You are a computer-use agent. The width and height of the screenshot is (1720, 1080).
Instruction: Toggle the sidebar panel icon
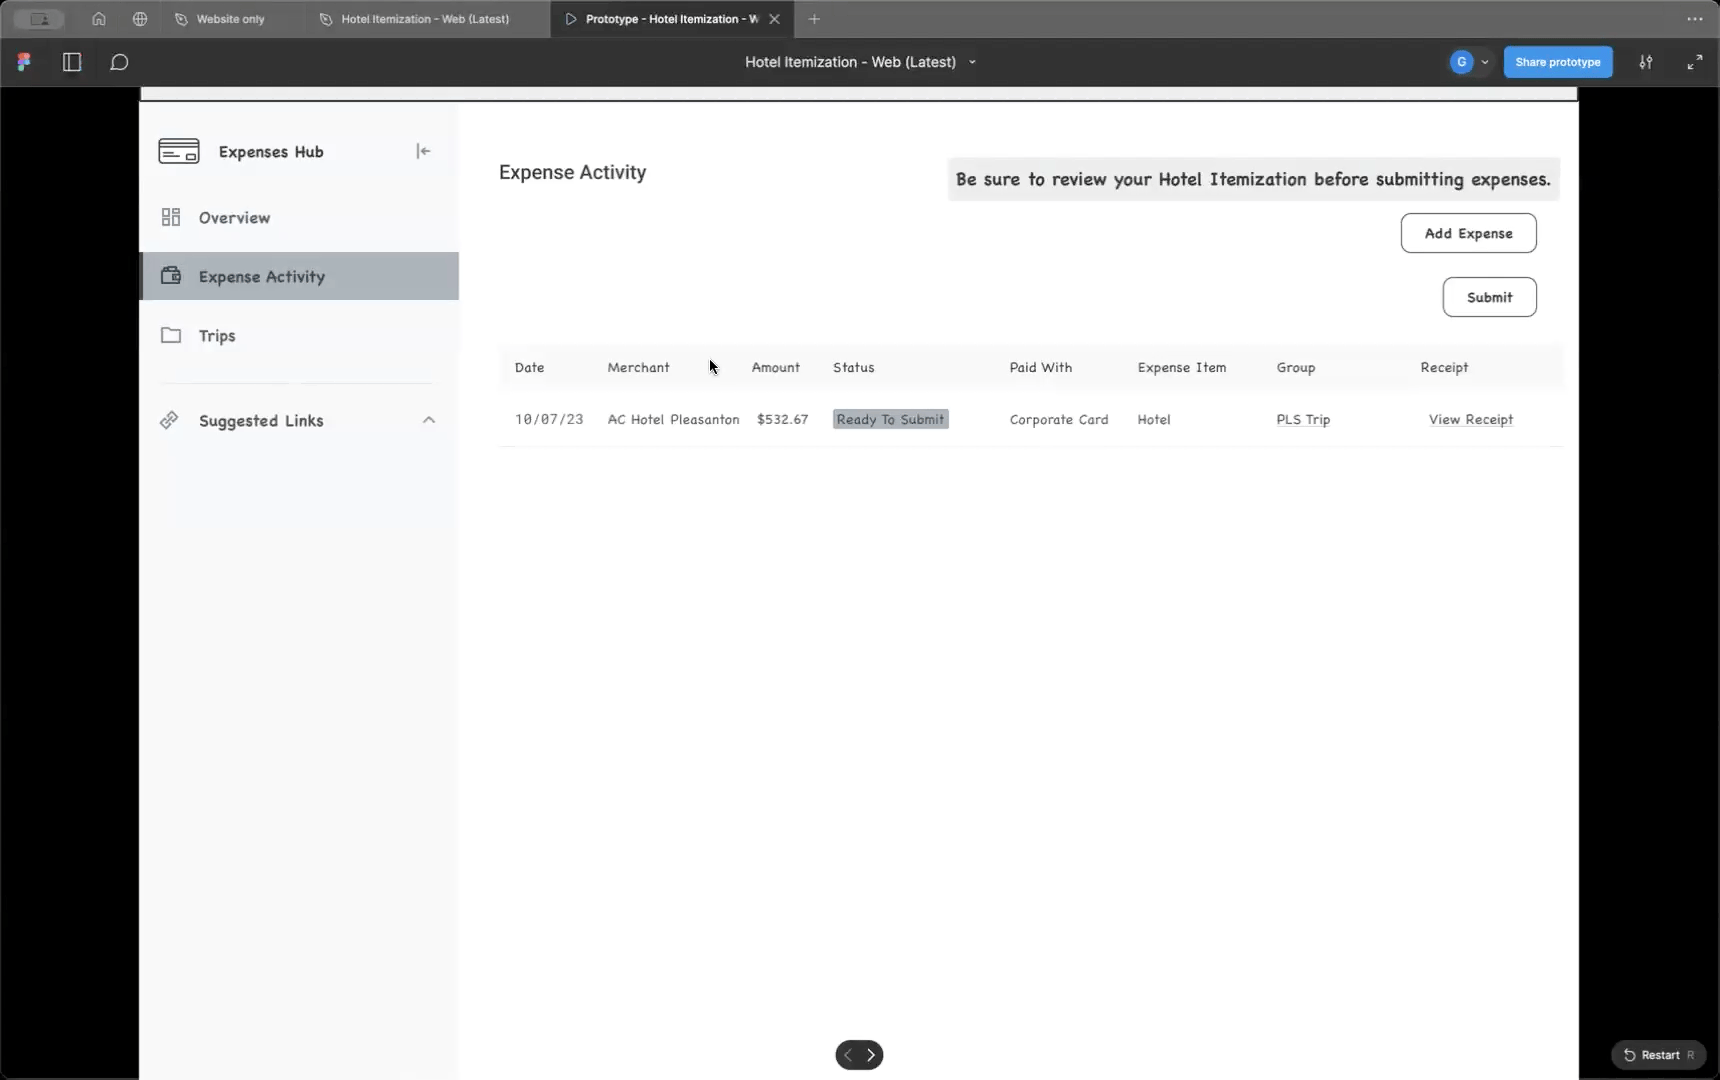[x=72, y=62]
